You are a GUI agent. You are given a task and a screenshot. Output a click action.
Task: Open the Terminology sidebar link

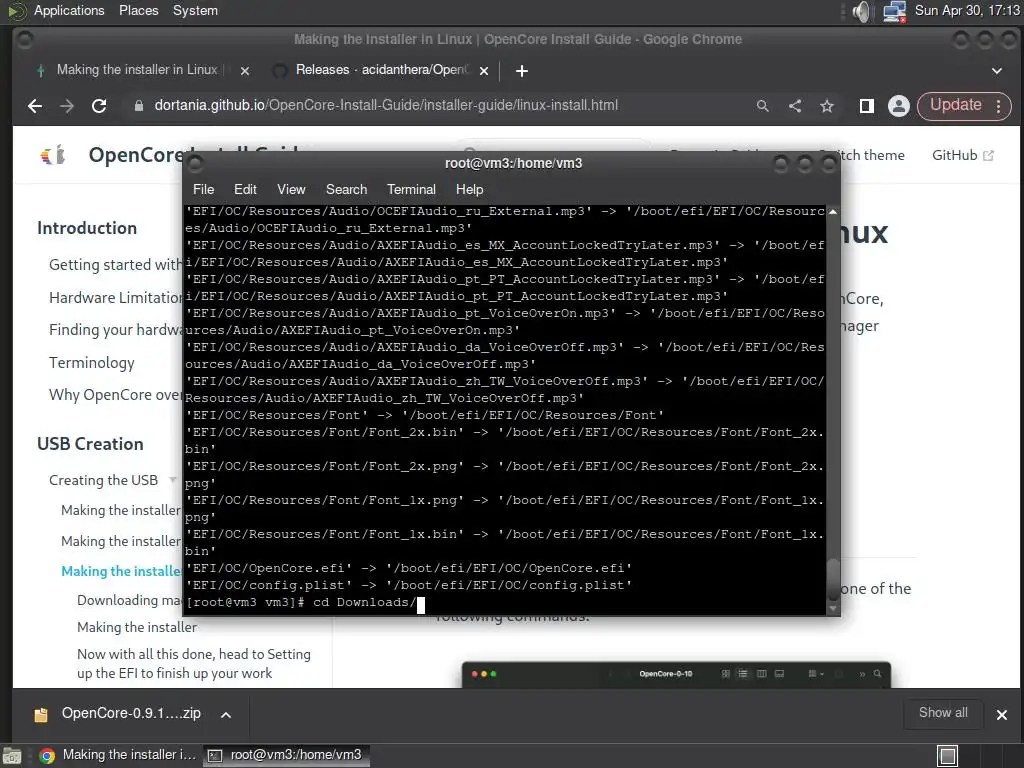(x=91, y=362)
